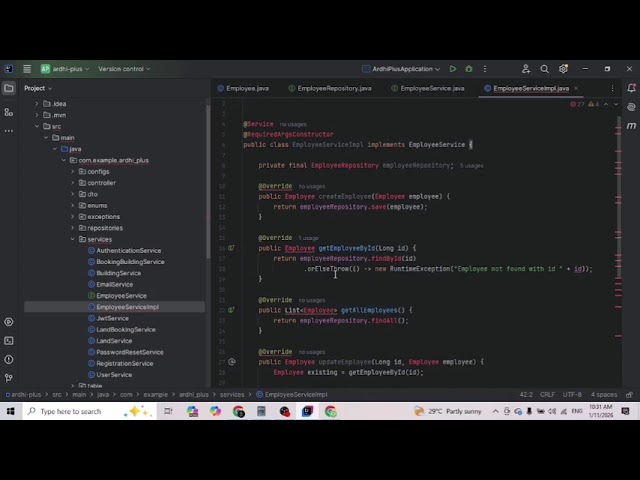Image resolution: width=640 pixels, height=480 pixels.
Task: Click the 1 usage hint above getEmployeeById
Action: (308, 238)
